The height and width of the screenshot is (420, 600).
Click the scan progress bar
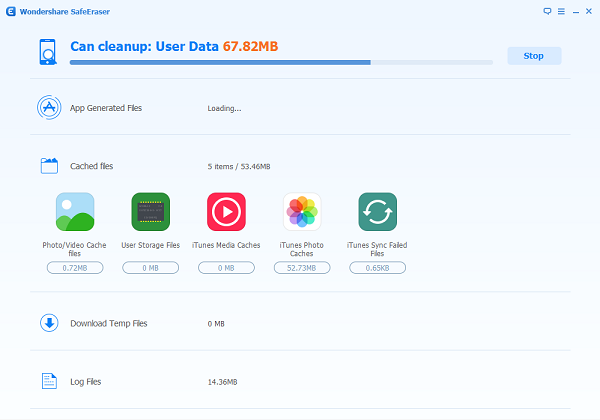coord(281,62)
